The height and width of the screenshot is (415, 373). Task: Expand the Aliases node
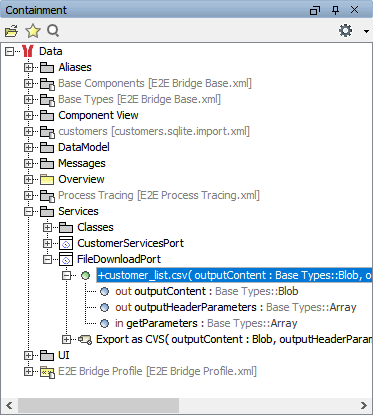[28, 67]
